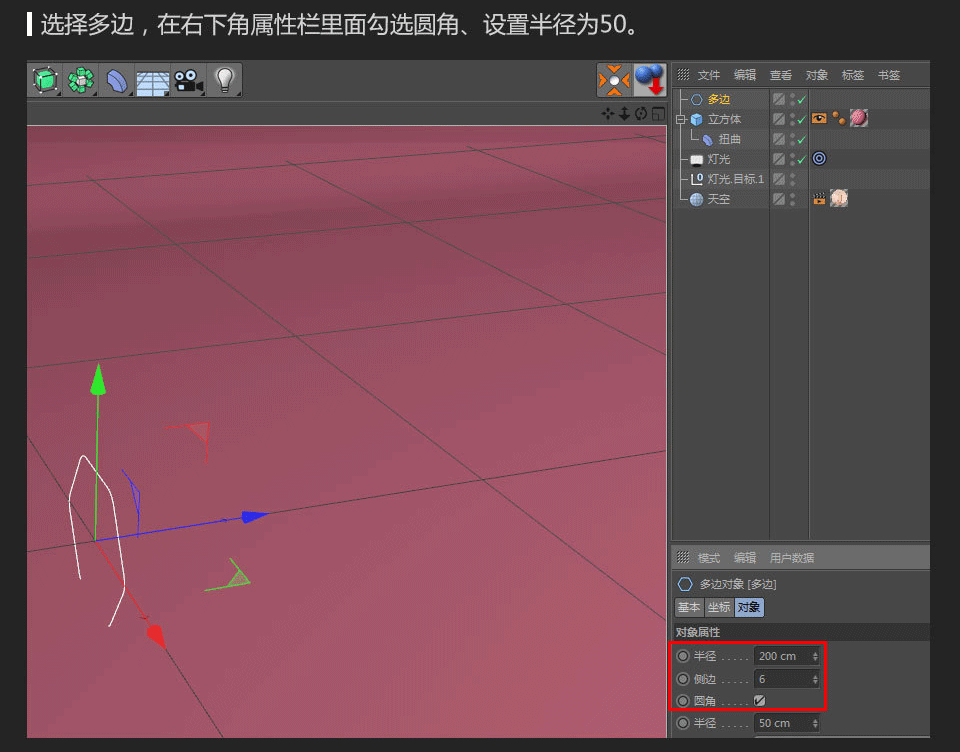Click the up stepper arrow on the 侧边 field
Image resolution: width=960 pixels, height=752 pixels.
tap(816, 675)
